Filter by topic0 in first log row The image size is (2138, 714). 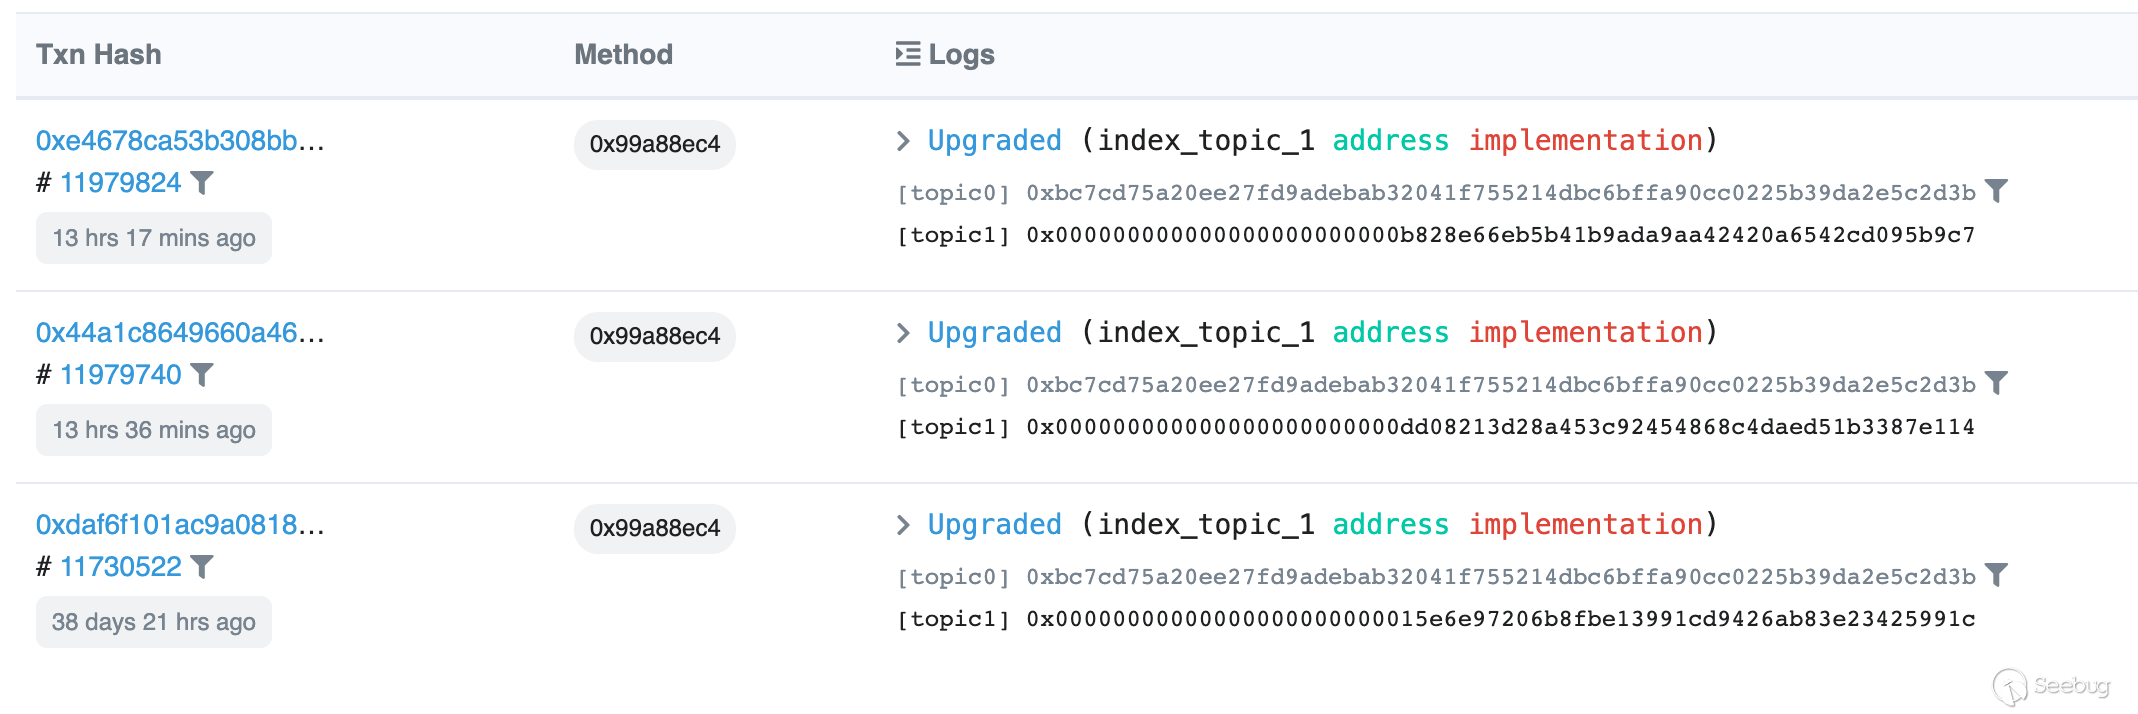coord(1996,191)
